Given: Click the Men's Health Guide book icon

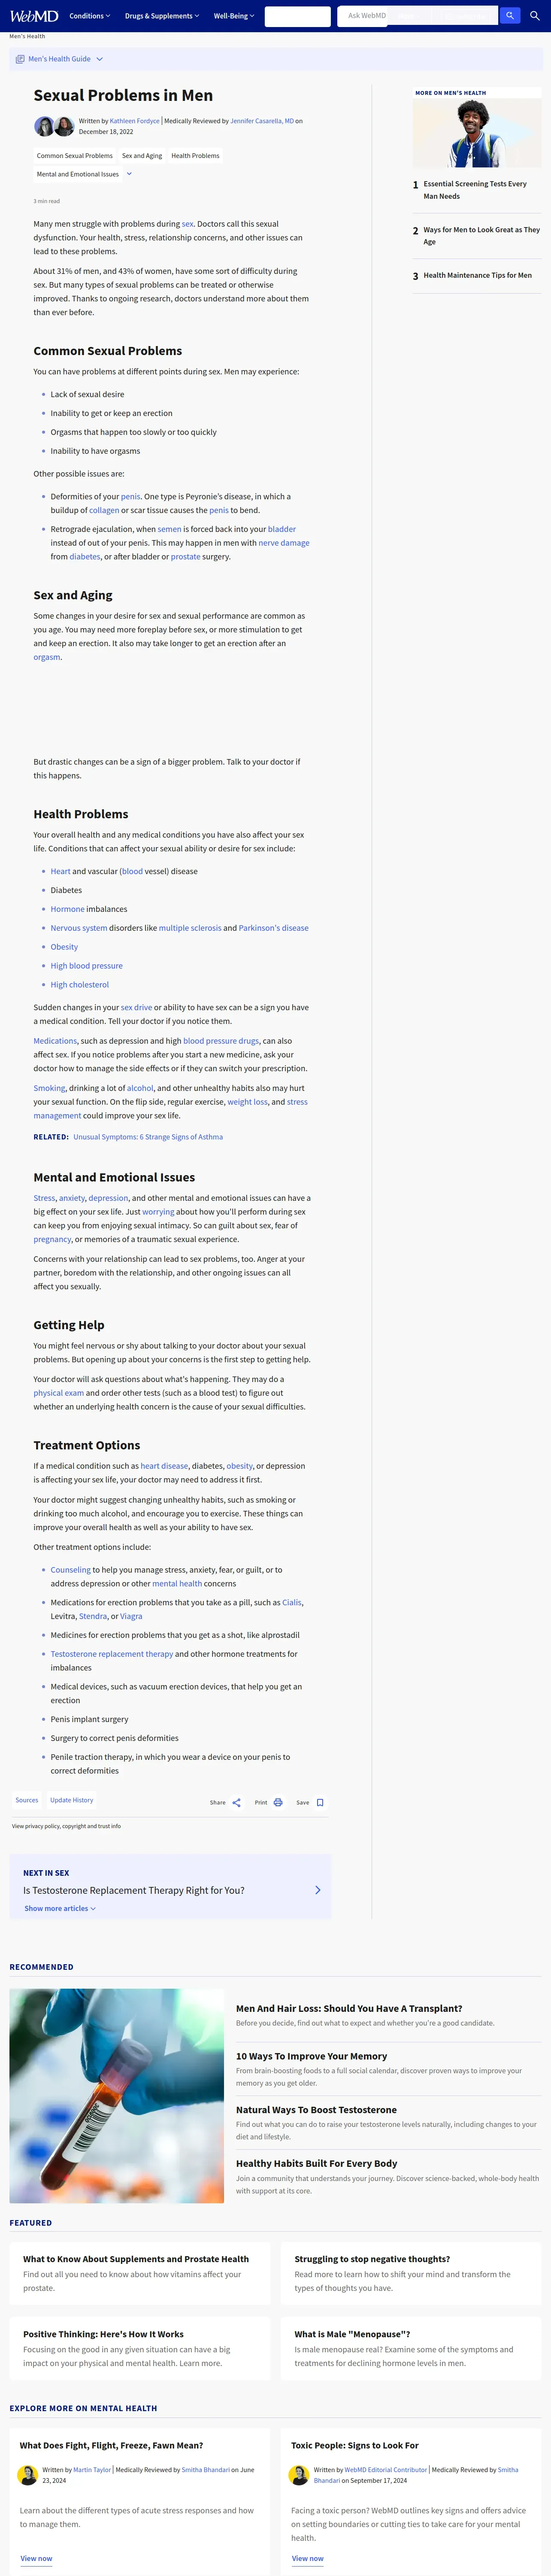Looking at the screenshot, I should pos(20,59).
